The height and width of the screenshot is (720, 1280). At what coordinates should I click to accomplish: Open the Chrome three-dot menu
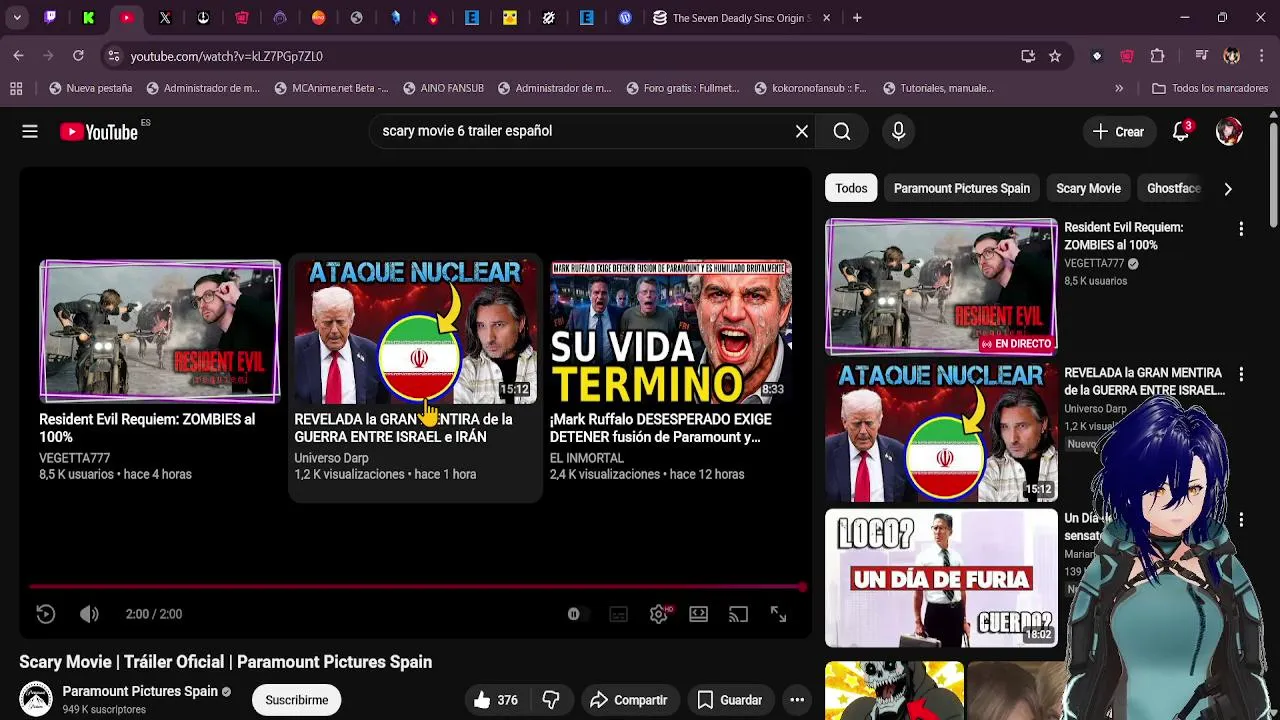click(1261, 56)
